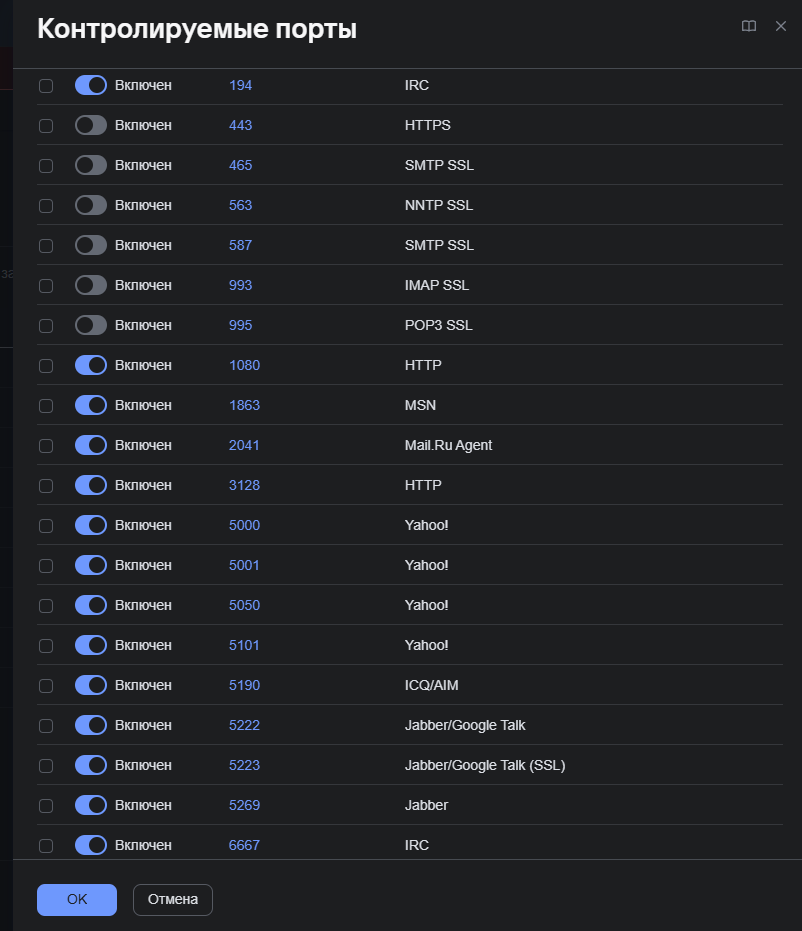This screenshot has width=802, height=931.
Task: Click the port 587 number link
Action: pos(240,245)
